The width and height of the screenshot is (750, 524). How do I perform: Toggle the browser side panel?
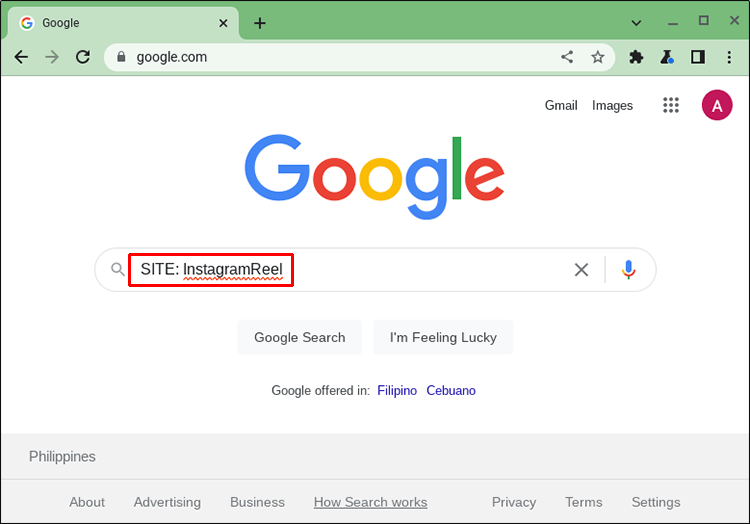pos(698,57)
